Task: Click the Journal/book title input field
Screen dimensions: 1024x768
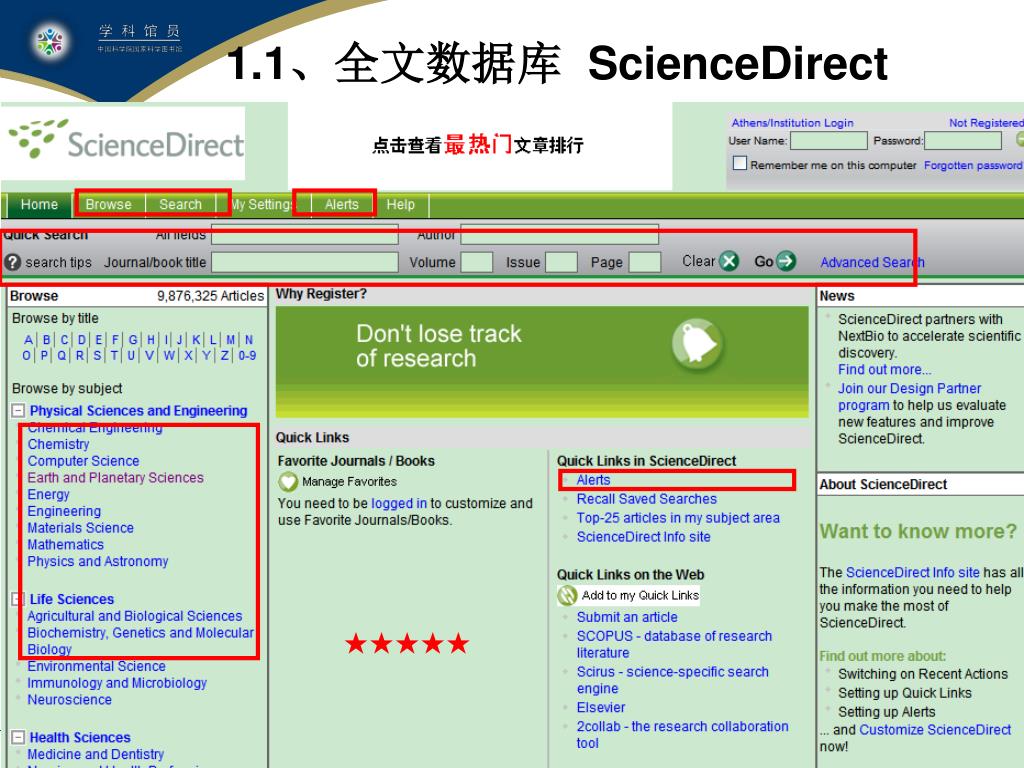Action: pos(305,263)
